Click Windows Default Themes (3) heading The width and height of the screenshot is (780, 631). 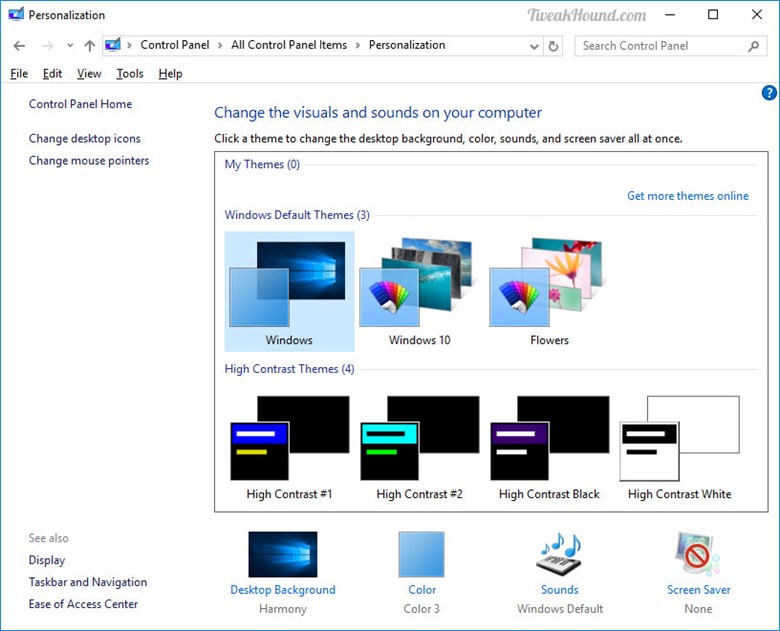coord(297,215)
